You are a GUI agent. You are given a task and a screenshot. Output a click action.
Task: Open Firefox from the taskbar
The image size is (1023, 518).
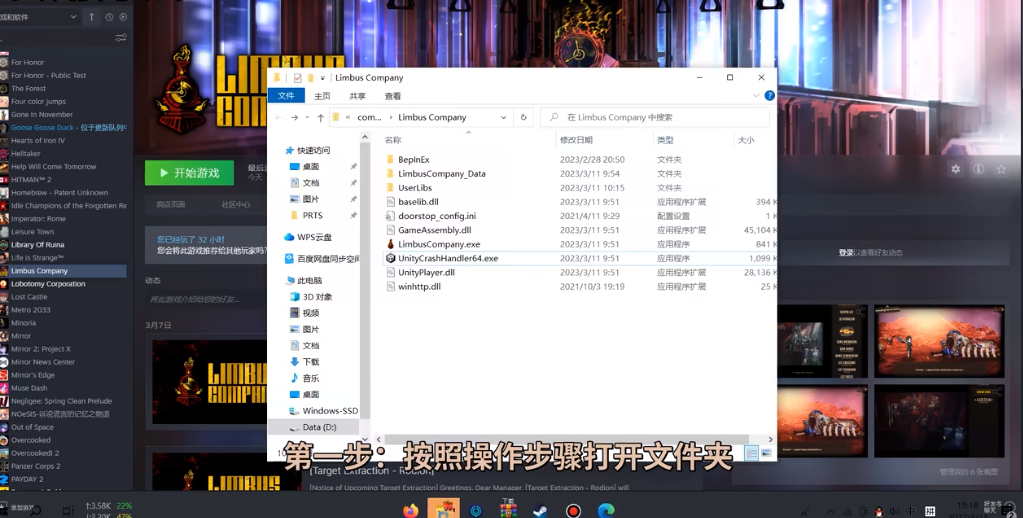tap(410, 510)
